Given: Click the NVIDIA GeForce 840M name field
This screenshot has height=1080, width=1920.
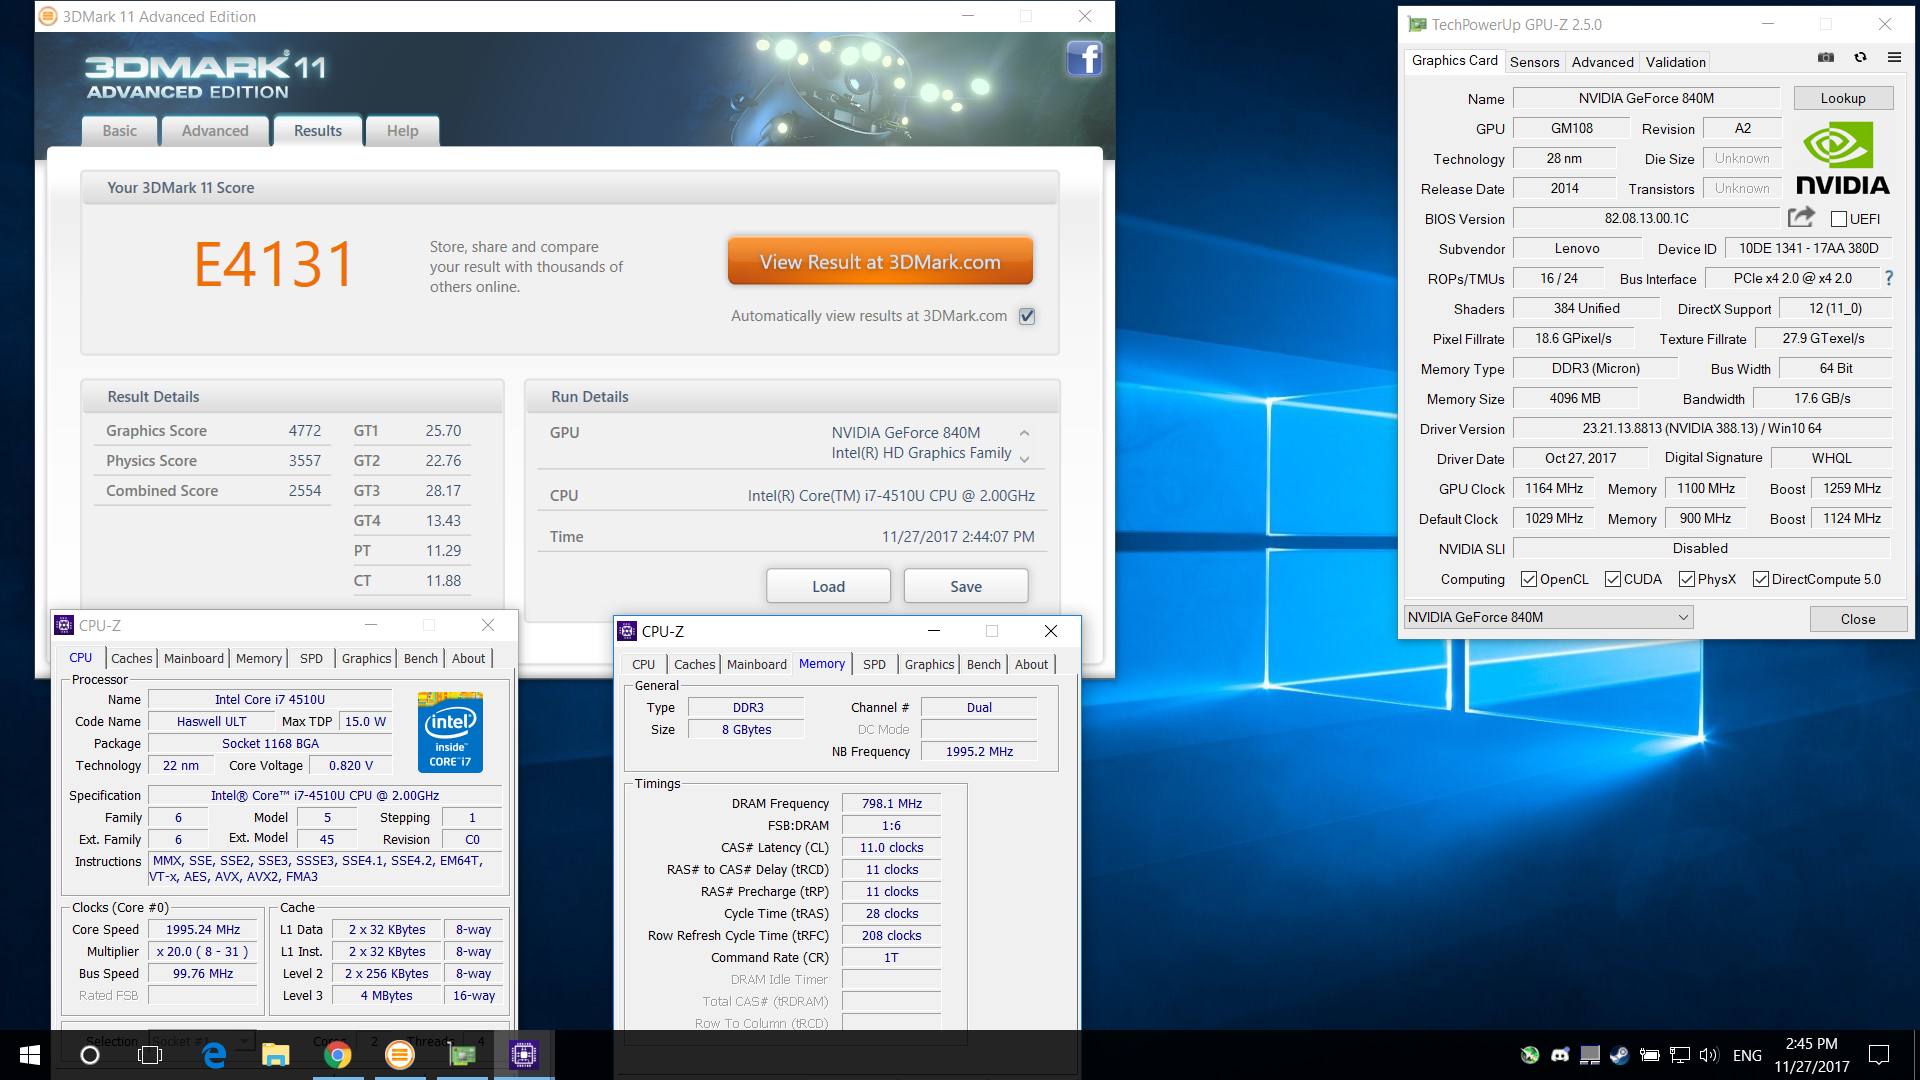Looking at the screenshot, I should 1646,98.
